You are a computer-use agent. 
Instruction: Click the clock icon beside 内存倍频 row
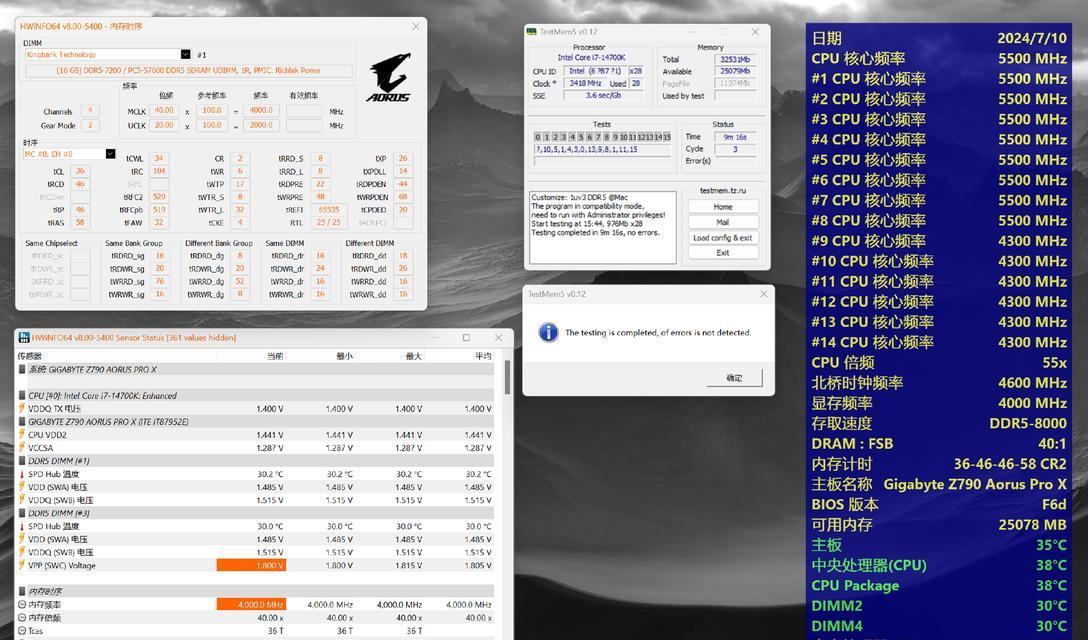(22, 618)
